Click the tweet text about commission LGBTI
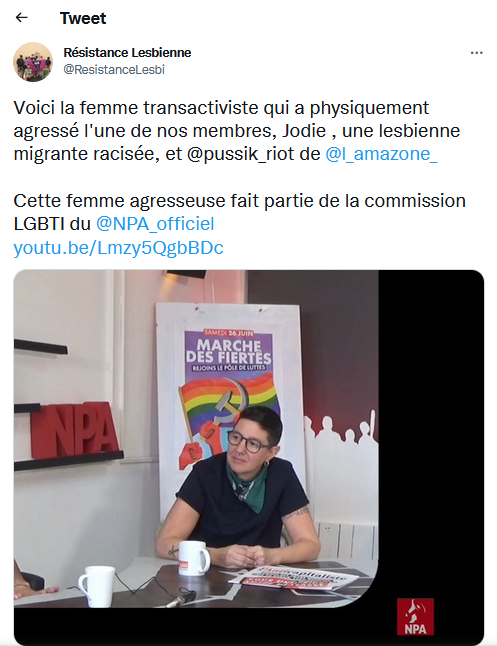497x646 pixels. (x=239, y=212)
